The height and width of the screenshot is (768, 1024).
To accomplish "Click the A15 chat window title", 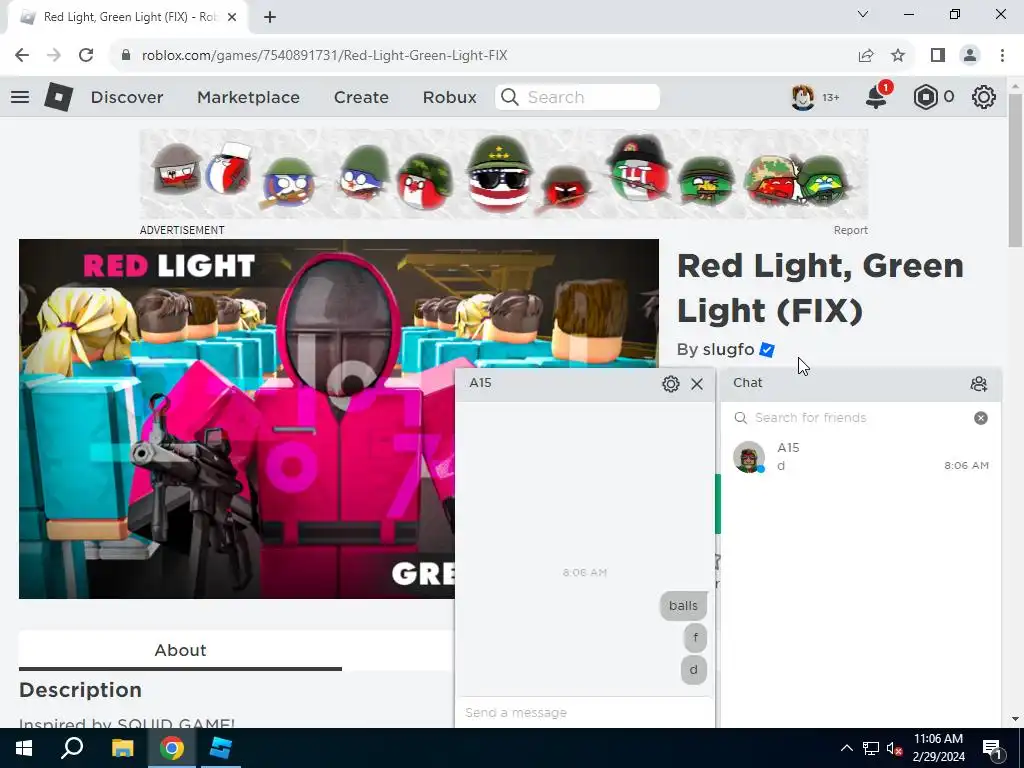I will (x=480, y=383).
